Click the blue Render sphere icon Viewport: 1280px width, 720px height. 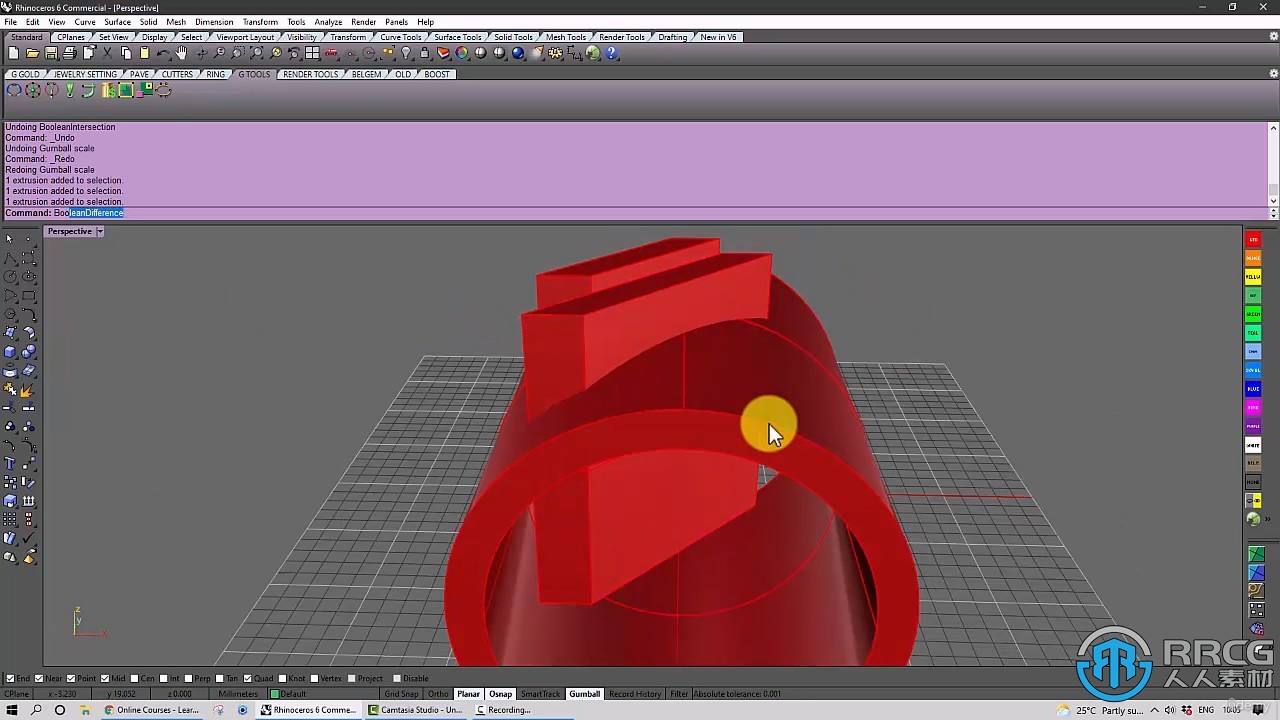click(518, 53)
